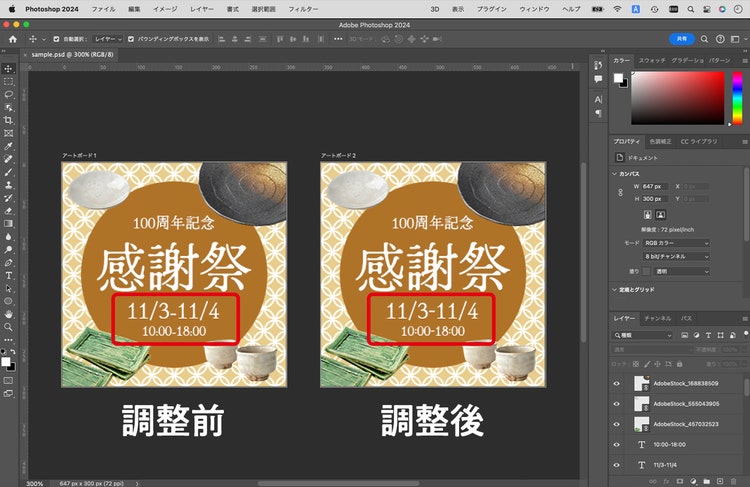
Task: Select the Pen tool
Action: pyautogui.click(x=9, y=263)
